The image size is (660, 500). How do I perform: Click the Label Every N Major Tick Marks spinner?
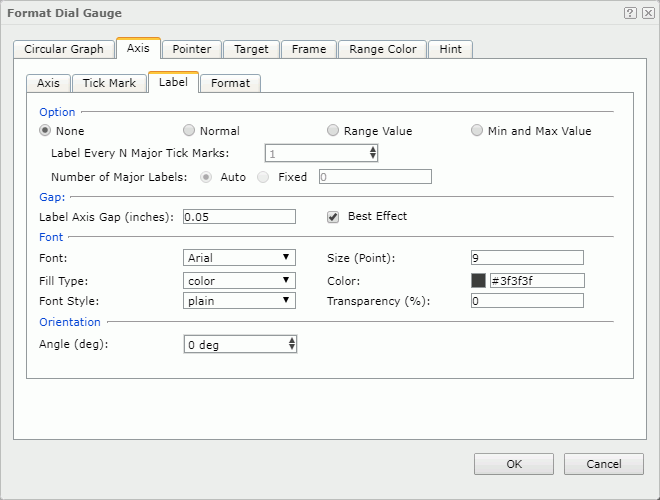point(321,153)
